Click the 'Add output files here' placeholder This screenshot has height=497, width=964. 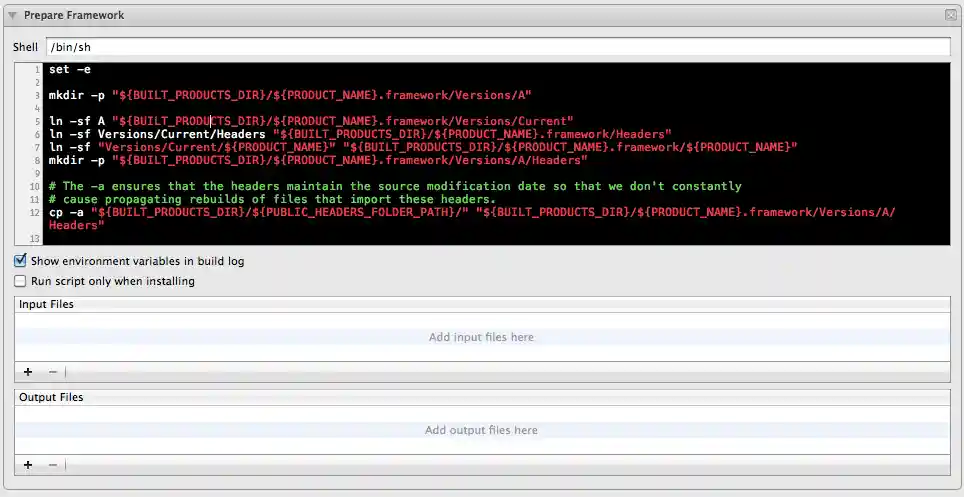tap(481, 430)
